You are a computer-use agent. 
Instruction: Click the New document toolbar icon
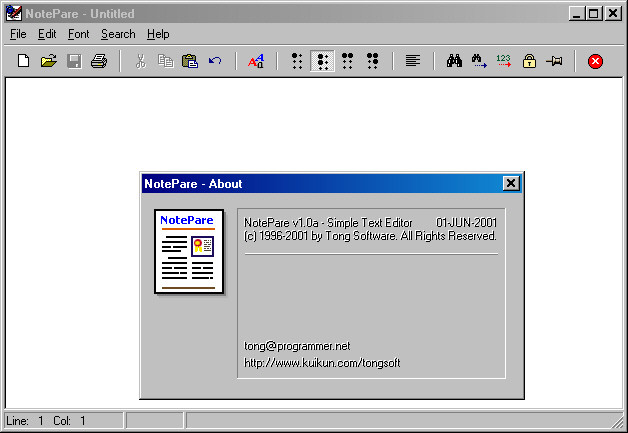click(x=24, y=61)
